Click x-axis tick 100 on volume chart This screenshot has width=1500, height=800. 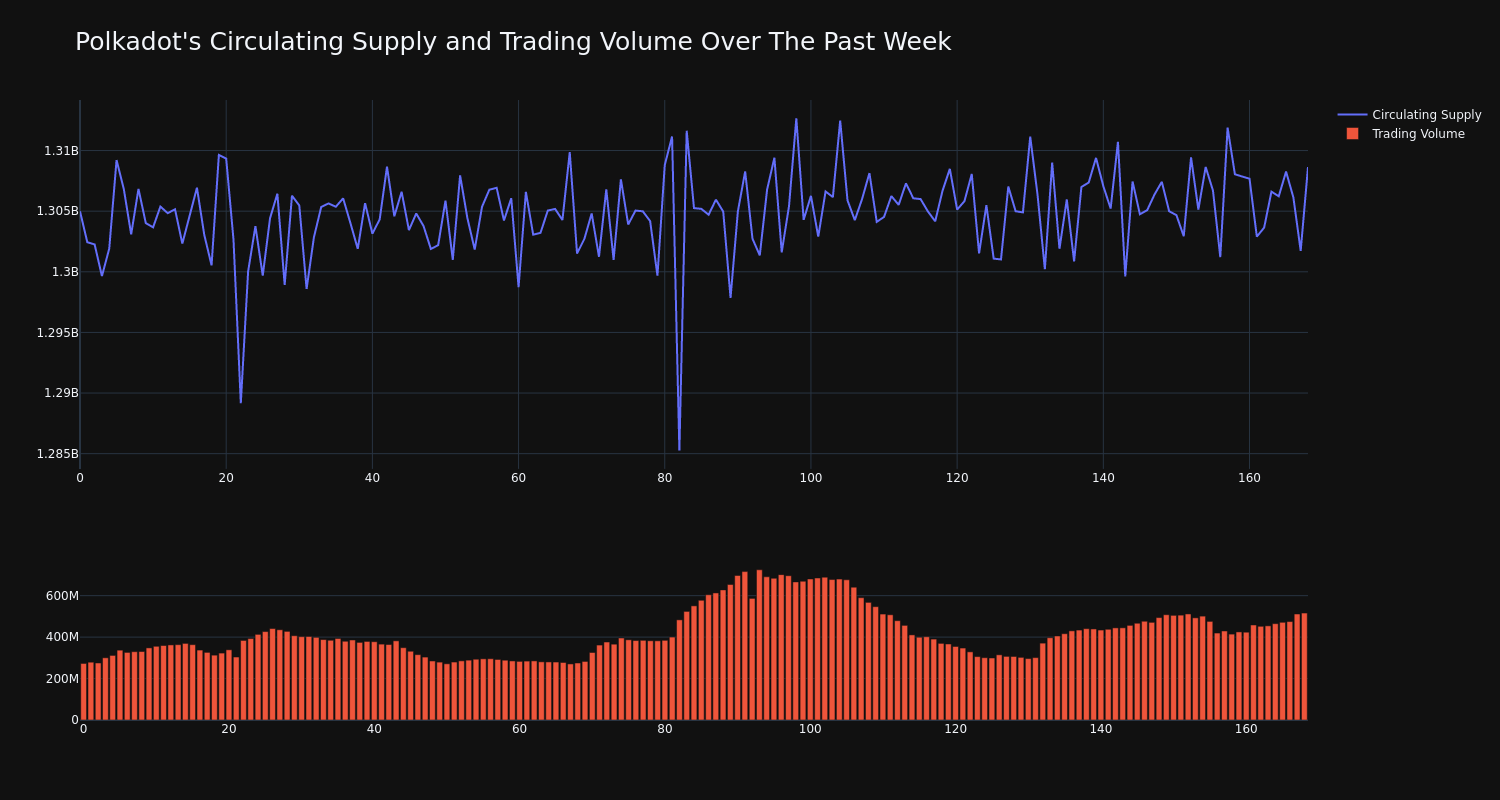pyautogui.click(x=810, y=729)
